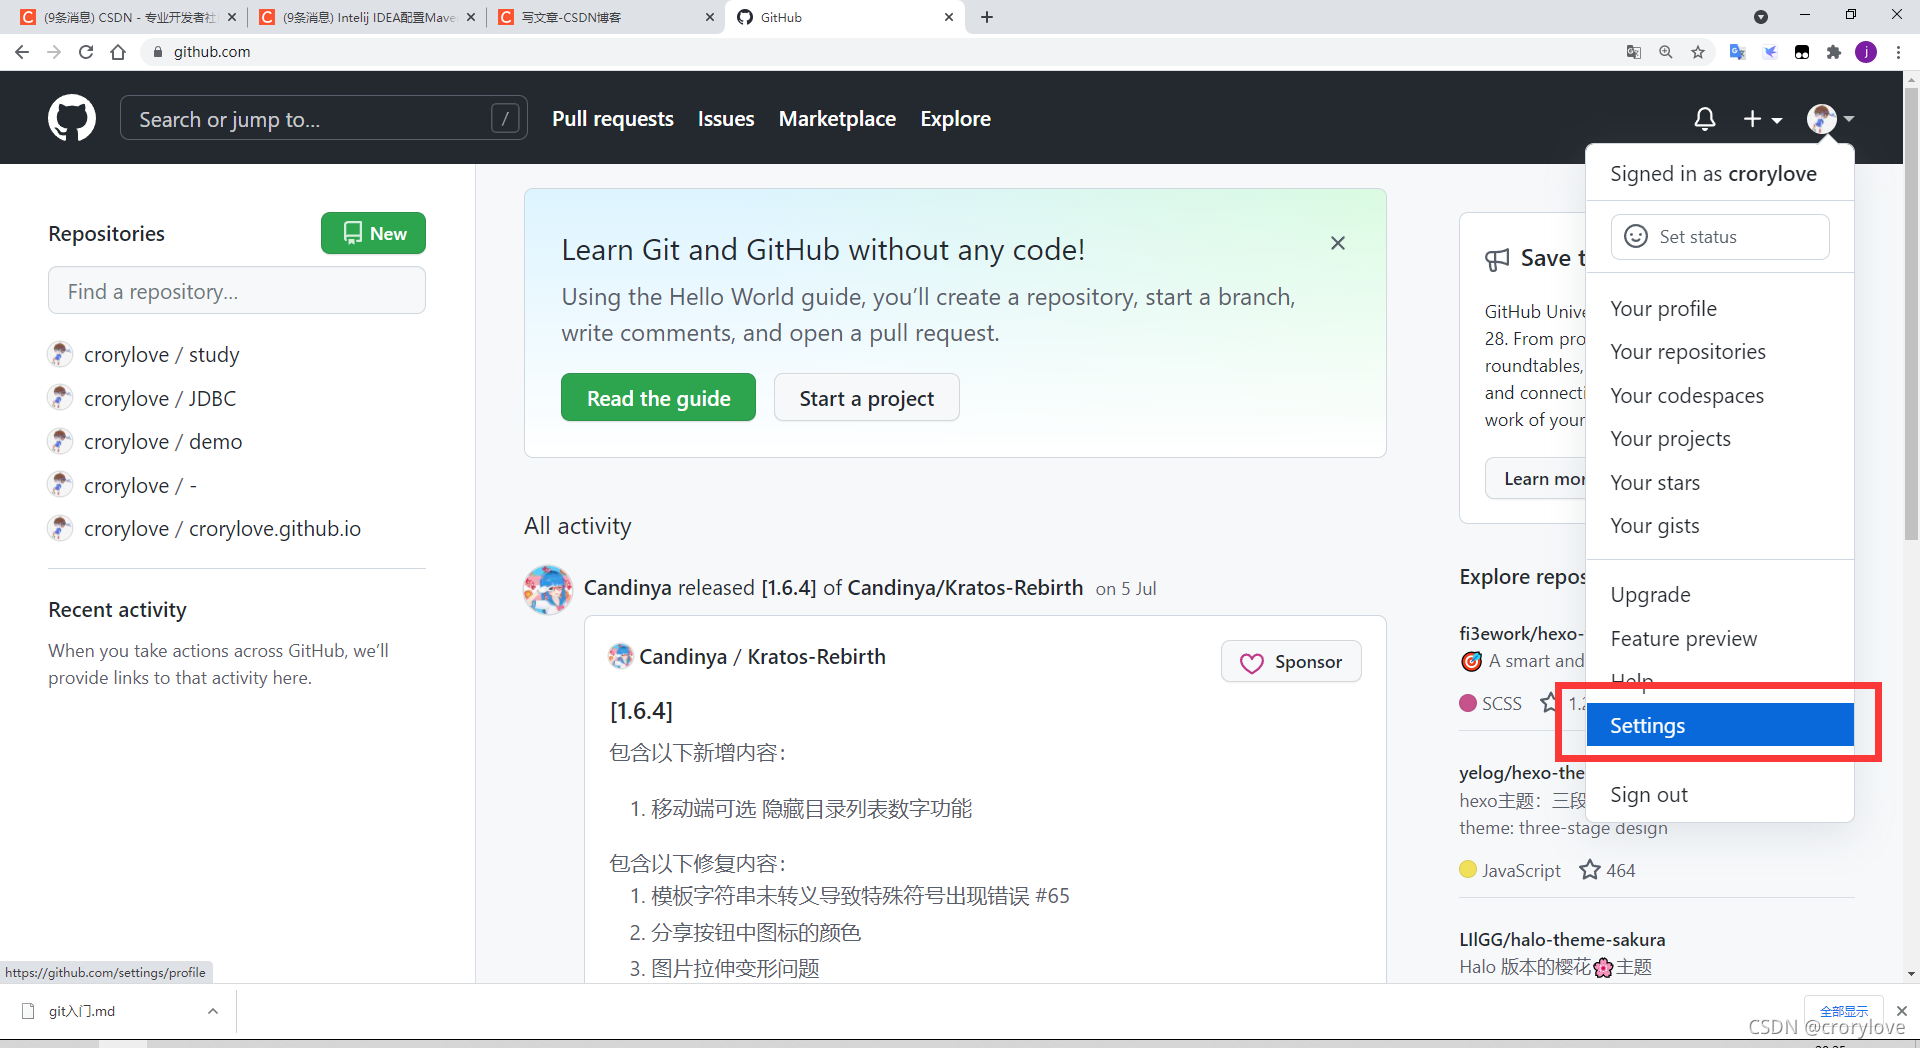
Task: Select Your repositories menu item
Action: pyautogui.click(x=1720, y=352)
